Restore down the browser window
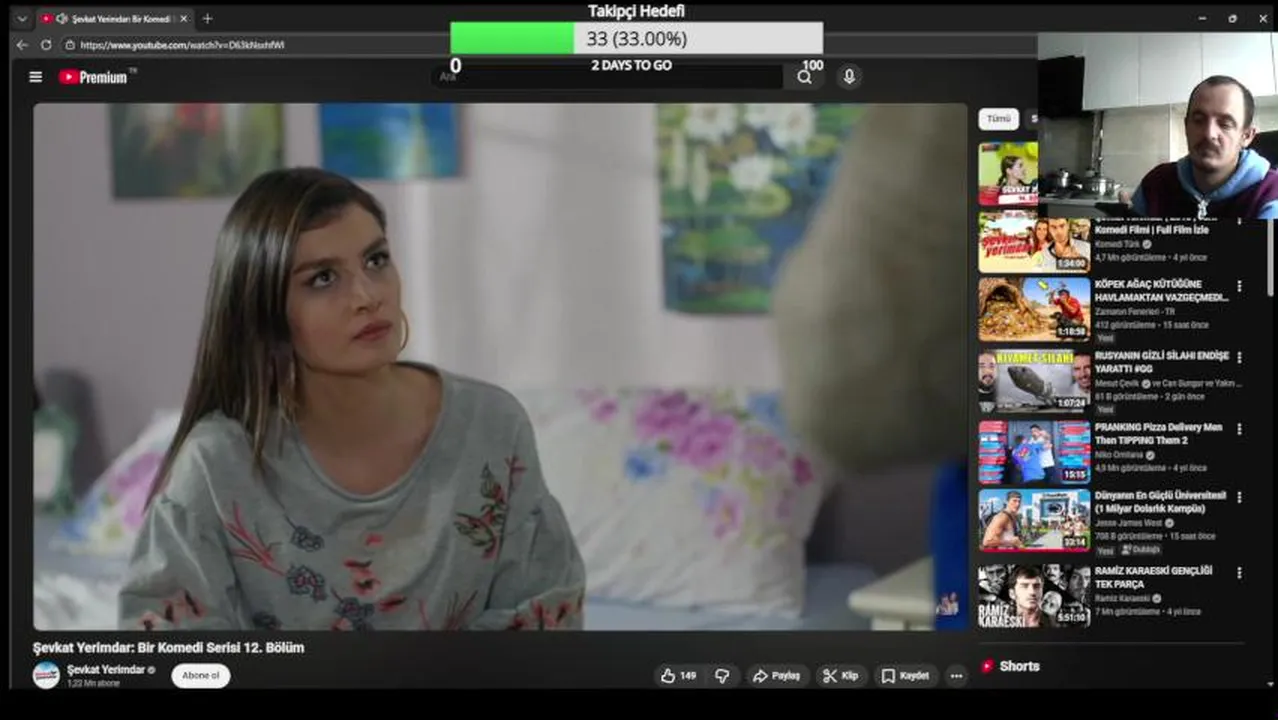This screenshot has height=720, width=1278. click(1232, 18)
